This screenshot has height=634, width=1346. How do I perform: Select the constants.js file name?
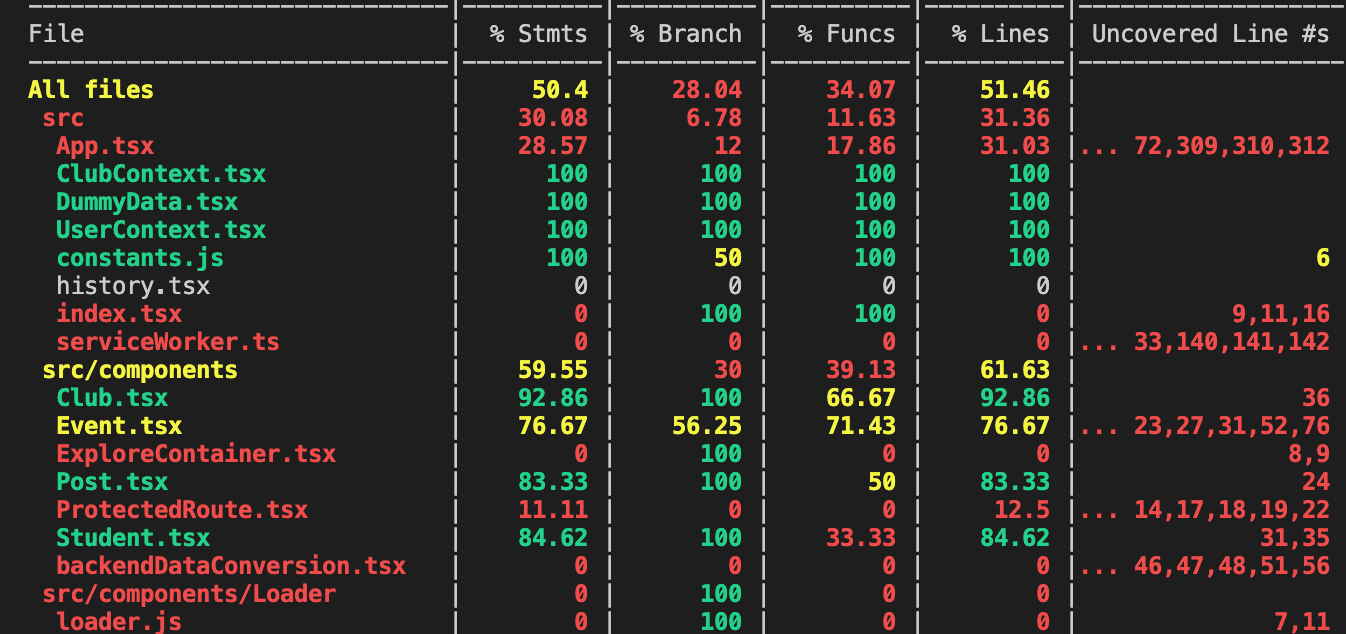[140, 258]
